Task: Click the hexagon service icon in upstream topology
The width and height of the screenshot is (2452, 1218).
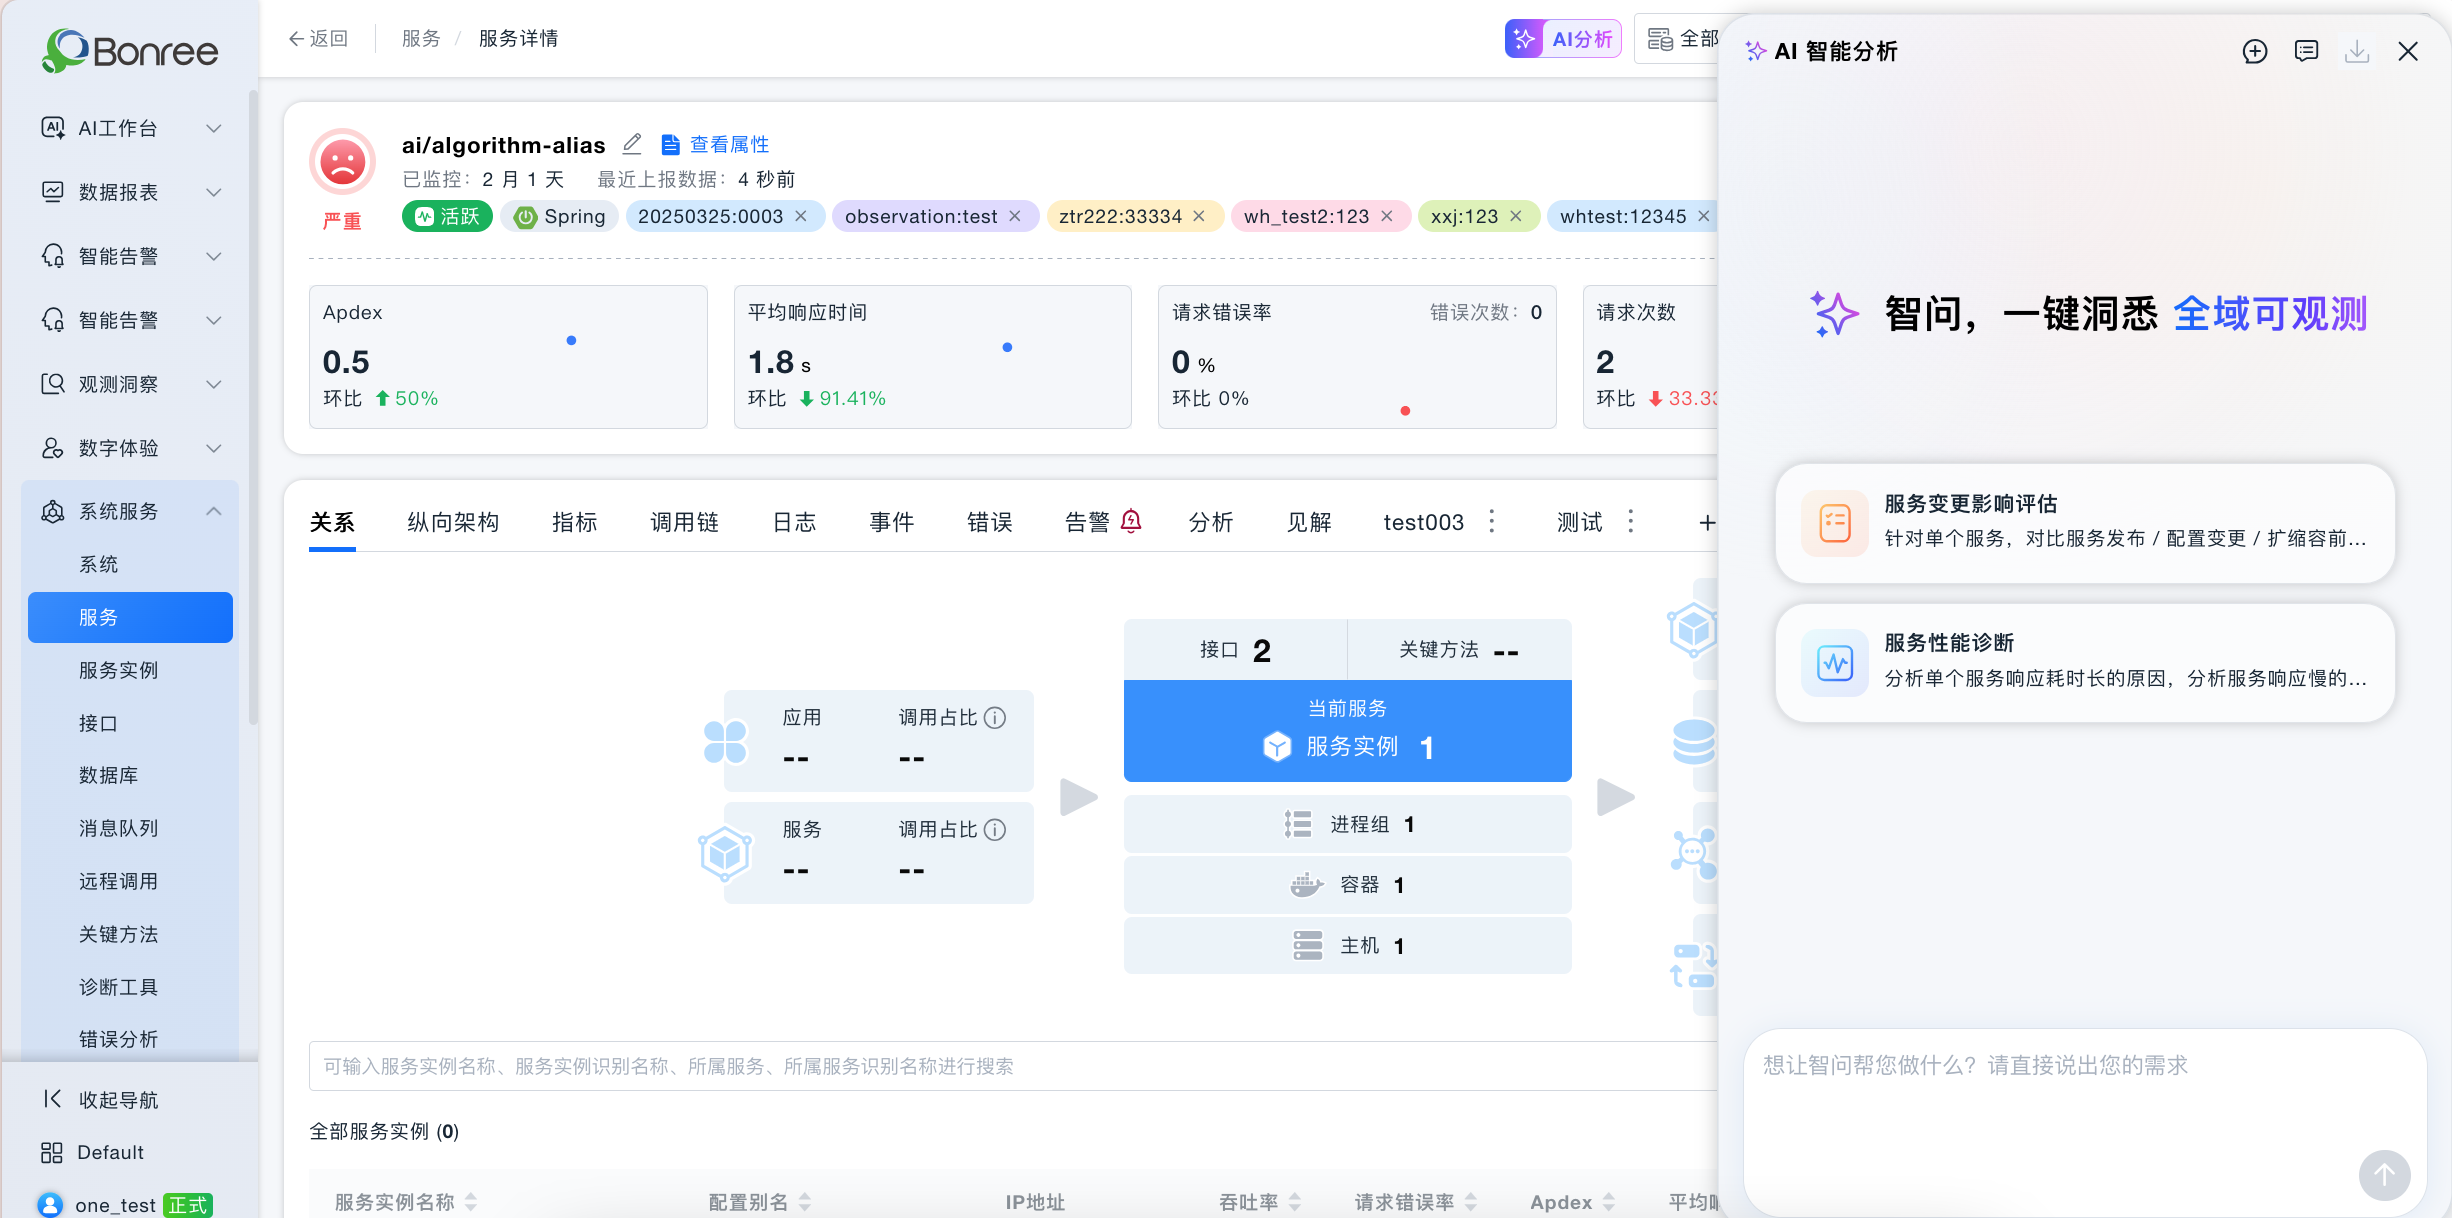Action: pos(725,854)
